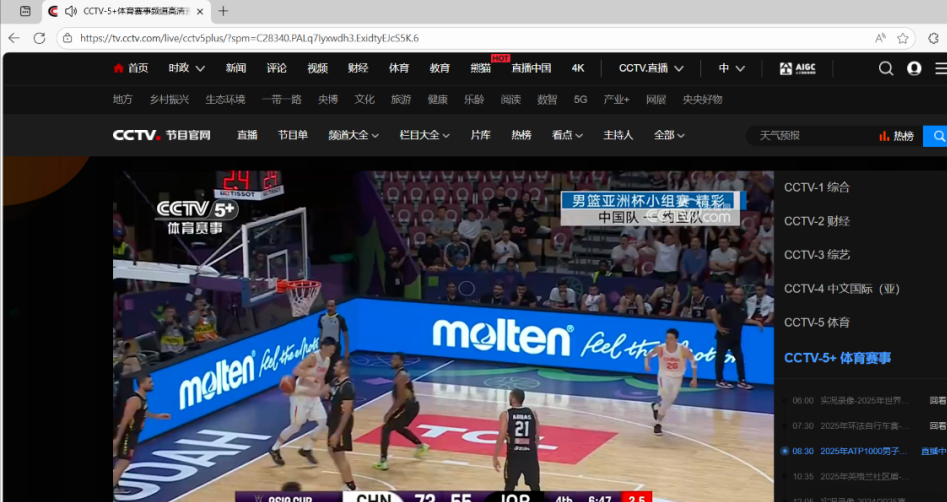Open the AIGC logo link
The height and width of the screenshot is (502, 947).
797,68
